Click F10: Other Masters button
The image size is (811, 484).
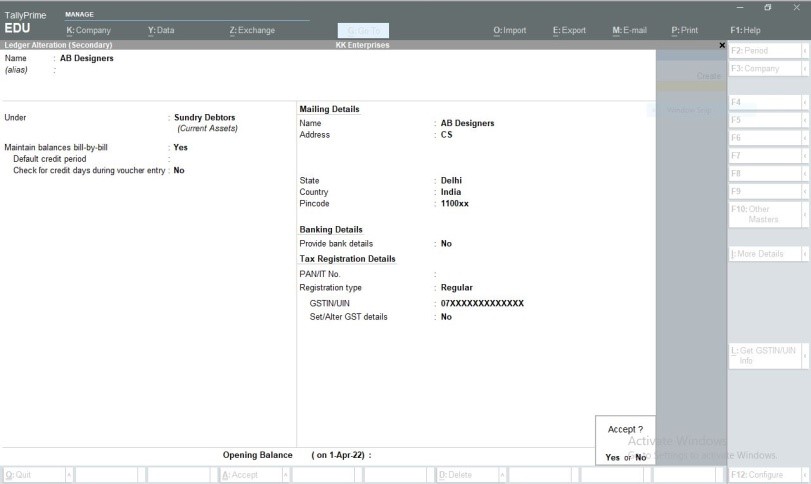pyautogui.click(x=765, y=214)
